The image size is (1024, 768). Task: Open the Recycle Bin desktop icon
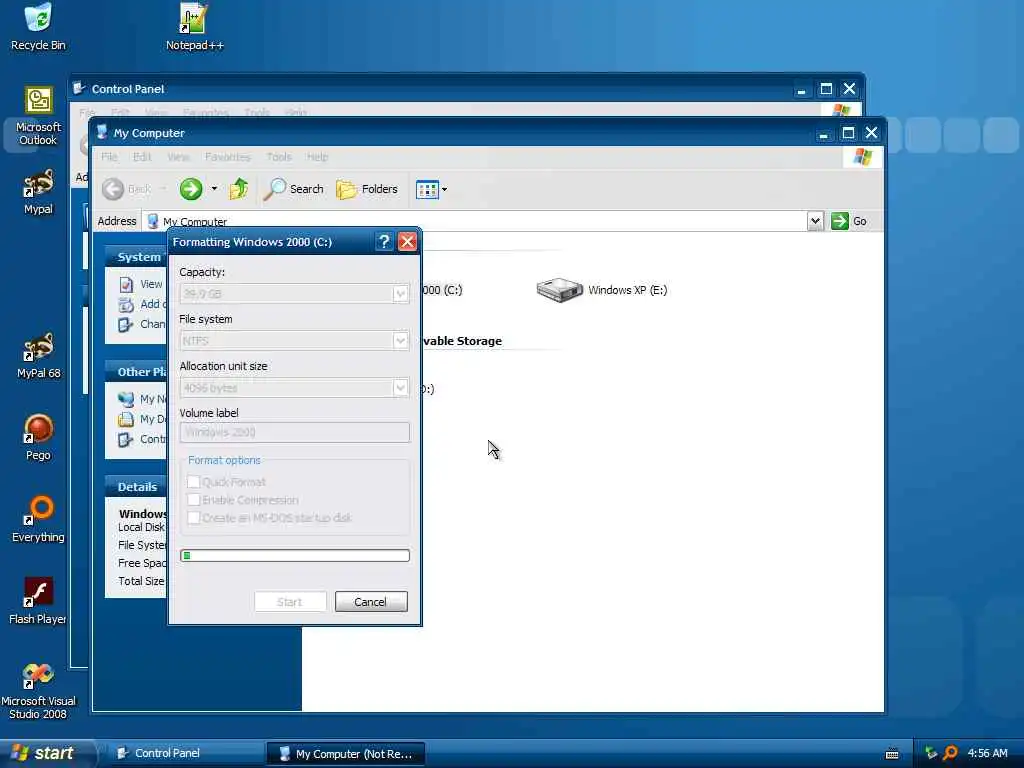click(38, 27)
